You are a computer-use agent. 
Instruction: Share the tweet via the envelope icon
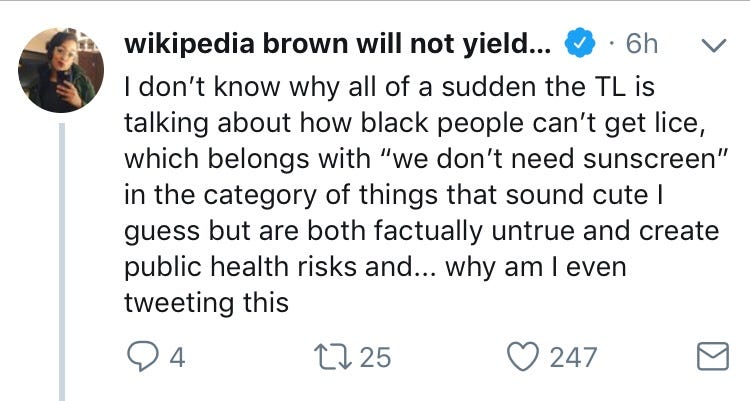click(x=711, y=357)
